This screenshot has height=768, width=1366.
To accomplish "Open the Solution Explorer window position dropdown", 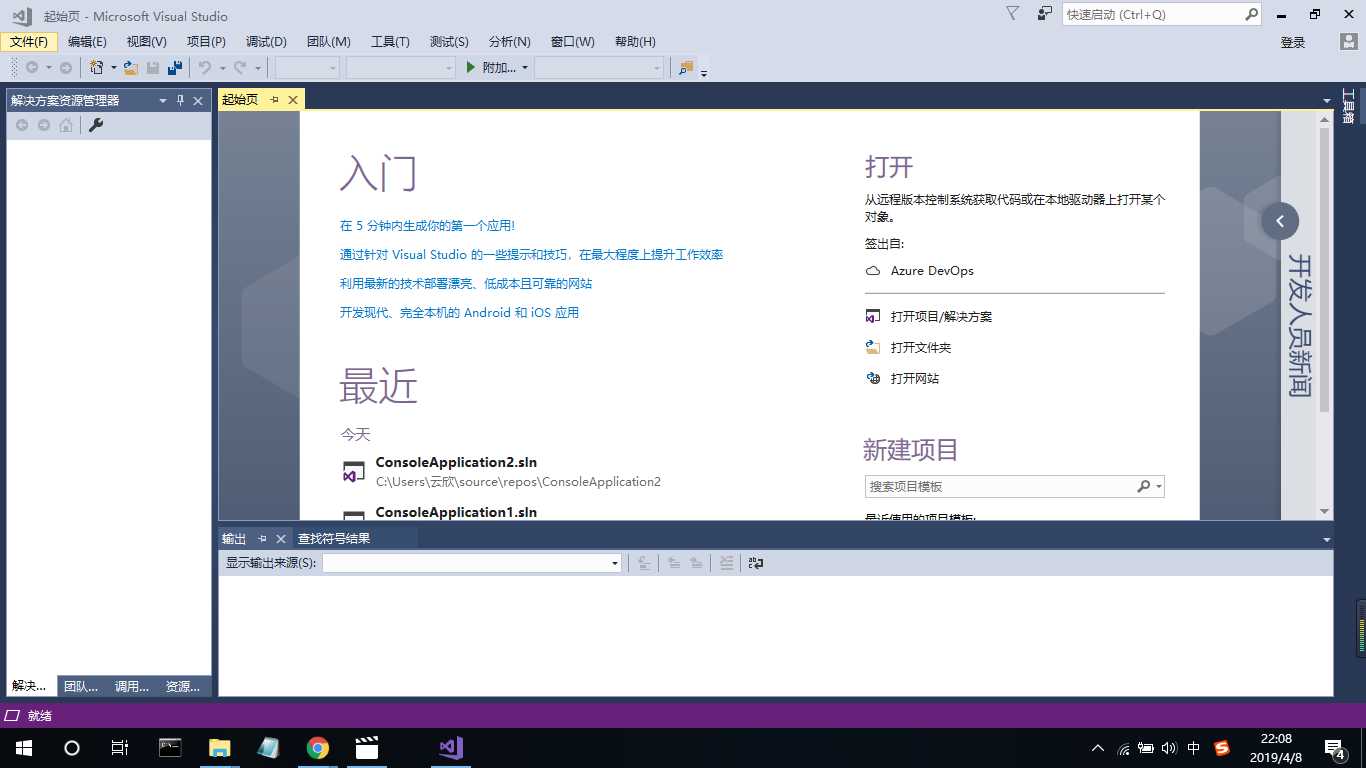I will [x=163, y=100].
